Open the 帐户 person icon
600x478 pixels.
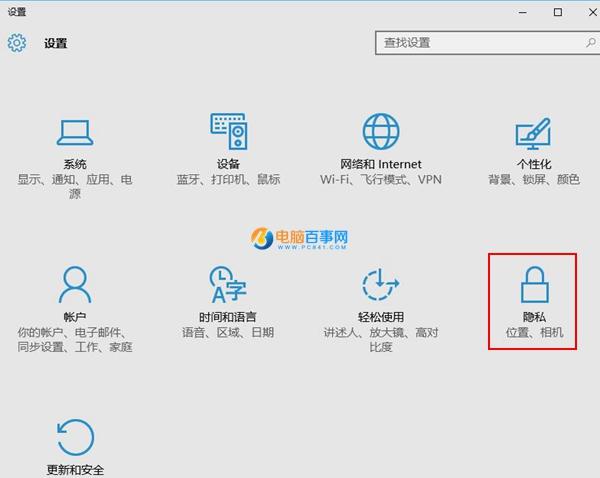pos(75,285)
